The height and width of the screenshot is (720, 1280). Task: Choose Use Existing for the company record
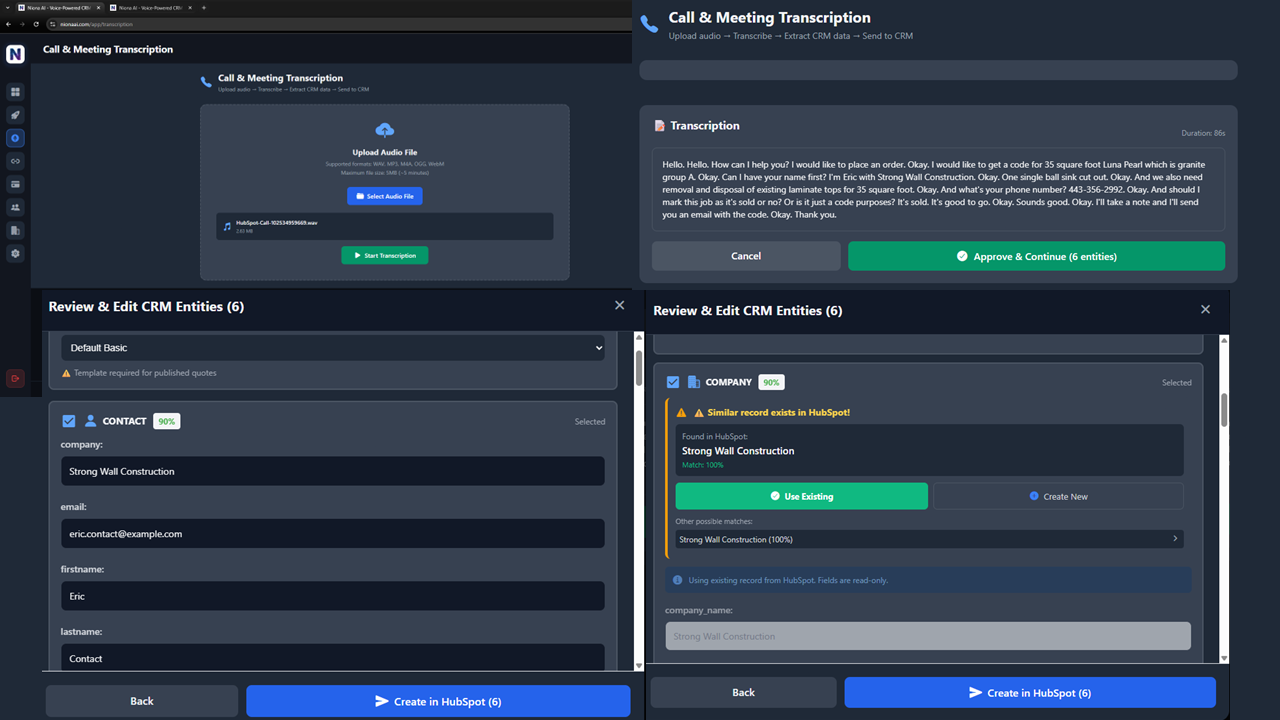tap(801, 496)
